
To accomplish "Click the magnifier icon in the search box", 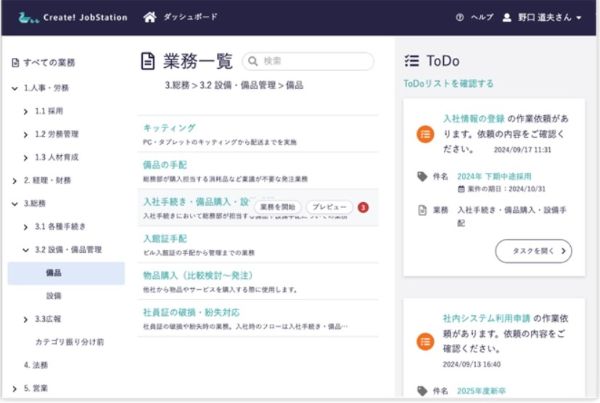I will pos(254,62).
